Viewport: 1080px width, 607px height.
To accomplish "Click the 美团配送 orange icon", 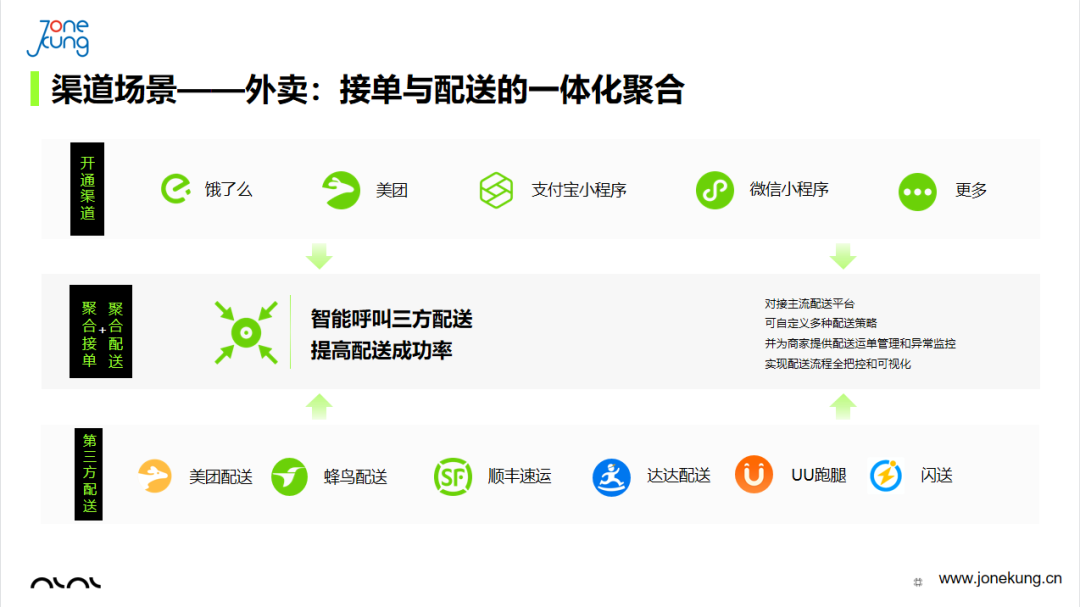I will point(155,476).
